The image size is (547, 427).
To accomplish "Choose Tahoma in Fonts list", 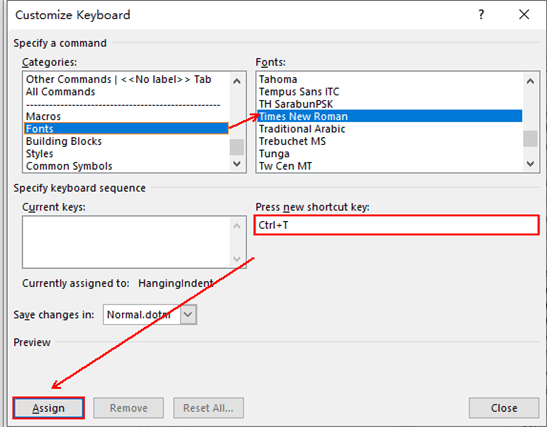I will click(278, 79).
